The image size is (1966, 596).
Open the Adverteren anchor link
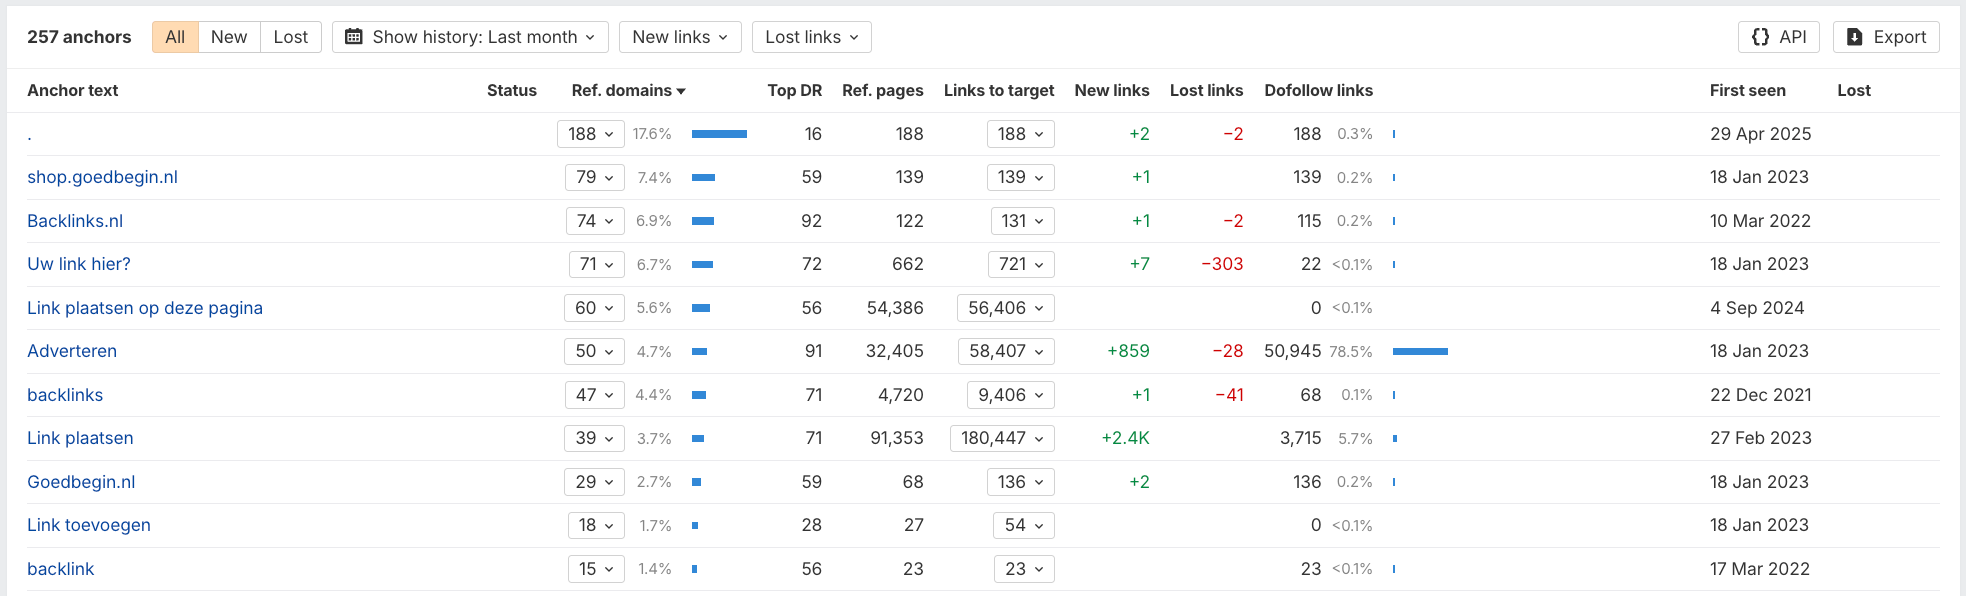72,351
